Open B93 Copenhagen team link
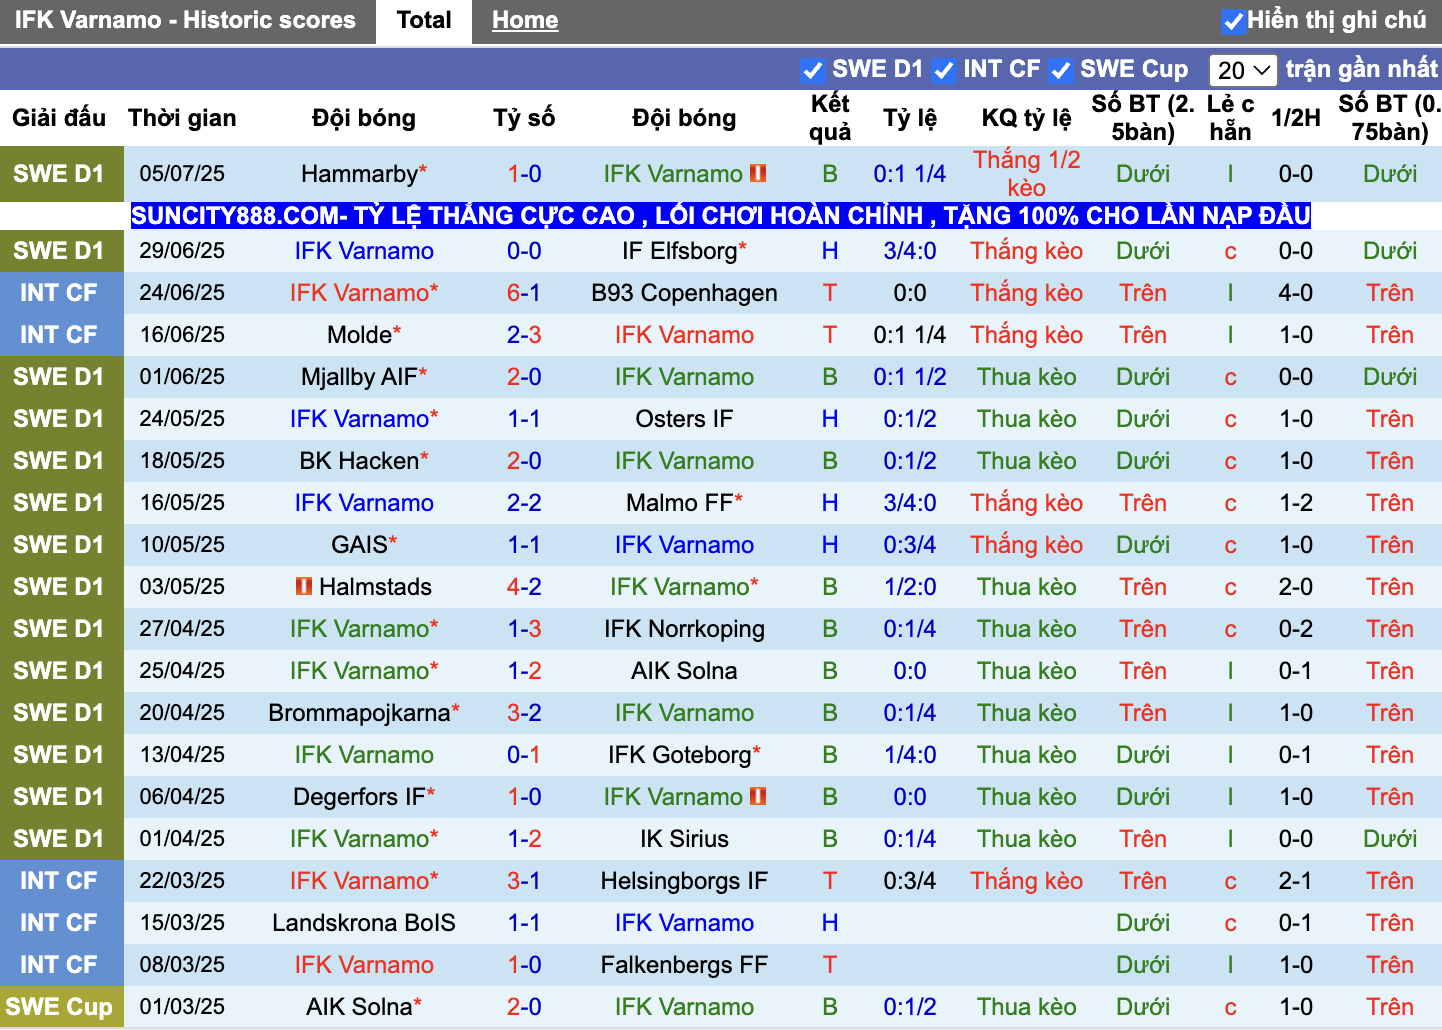The height and width of the screenshot is (1030, 1442). coord(684,293)
